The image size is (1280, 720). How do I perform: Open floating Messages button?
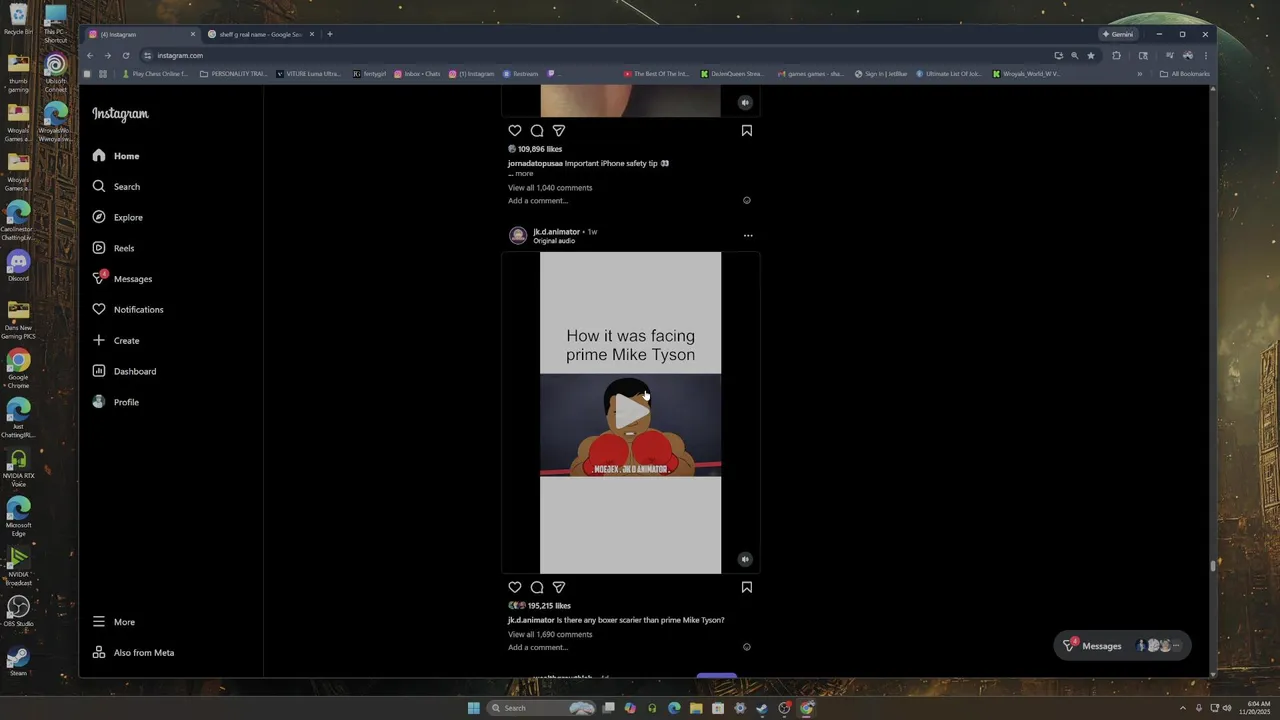click(1122, 646)
